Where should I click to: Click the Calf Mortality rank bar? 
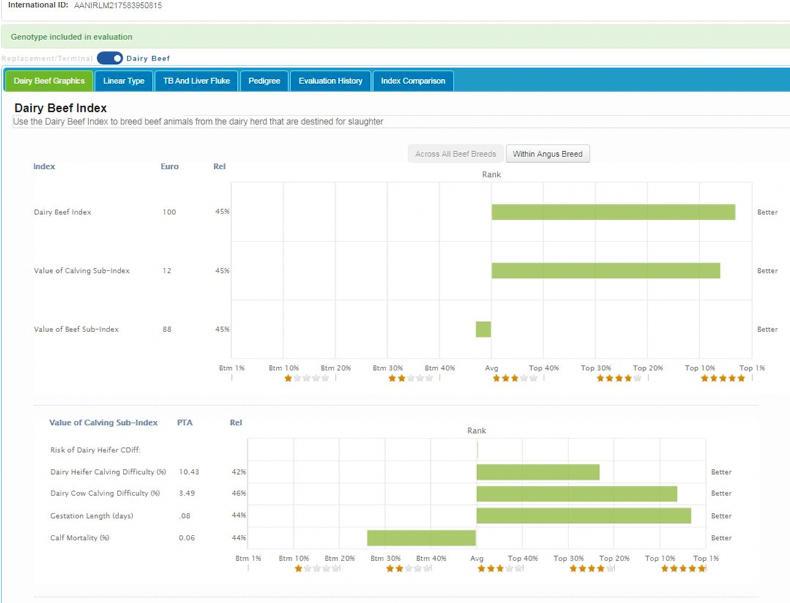(421, 538)
